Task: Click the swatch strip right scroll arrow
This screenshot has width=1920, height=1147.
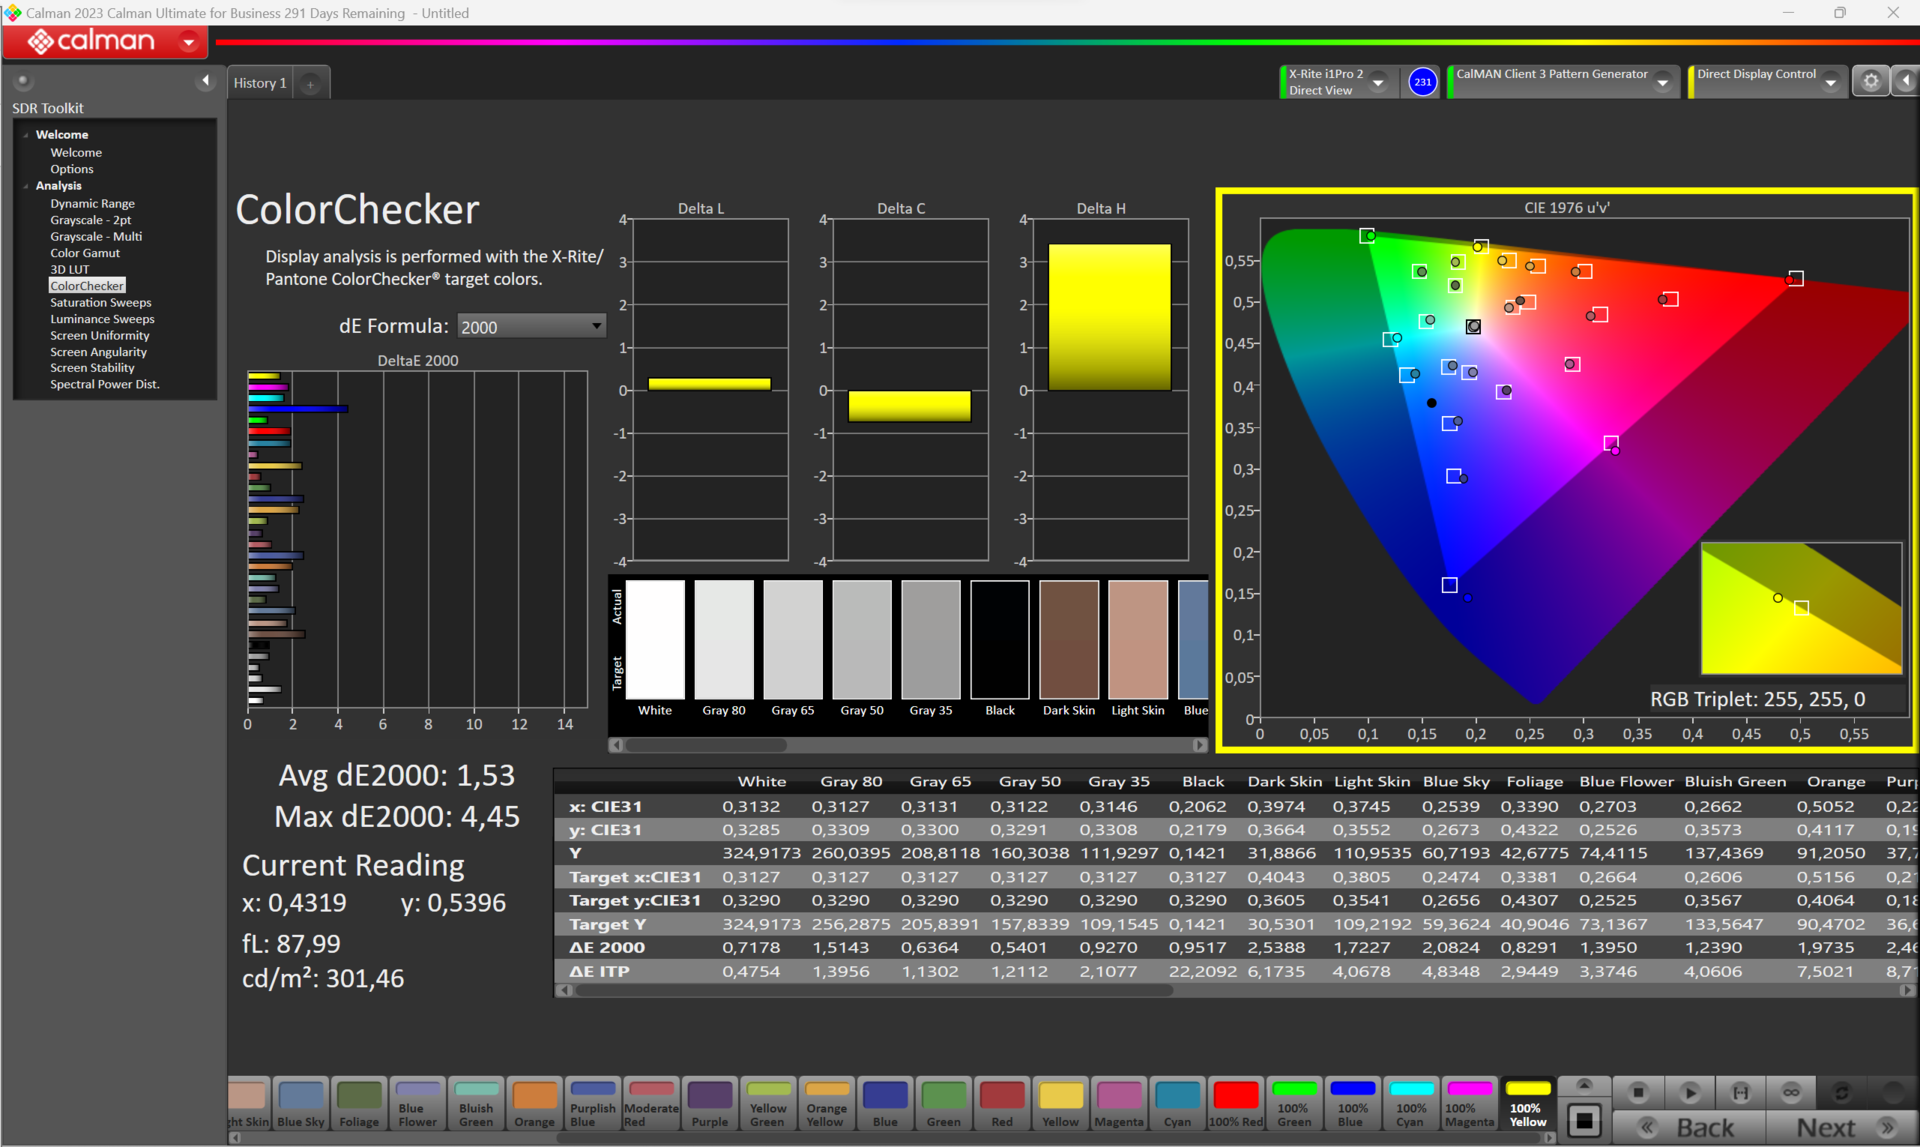Action: 1199,745
